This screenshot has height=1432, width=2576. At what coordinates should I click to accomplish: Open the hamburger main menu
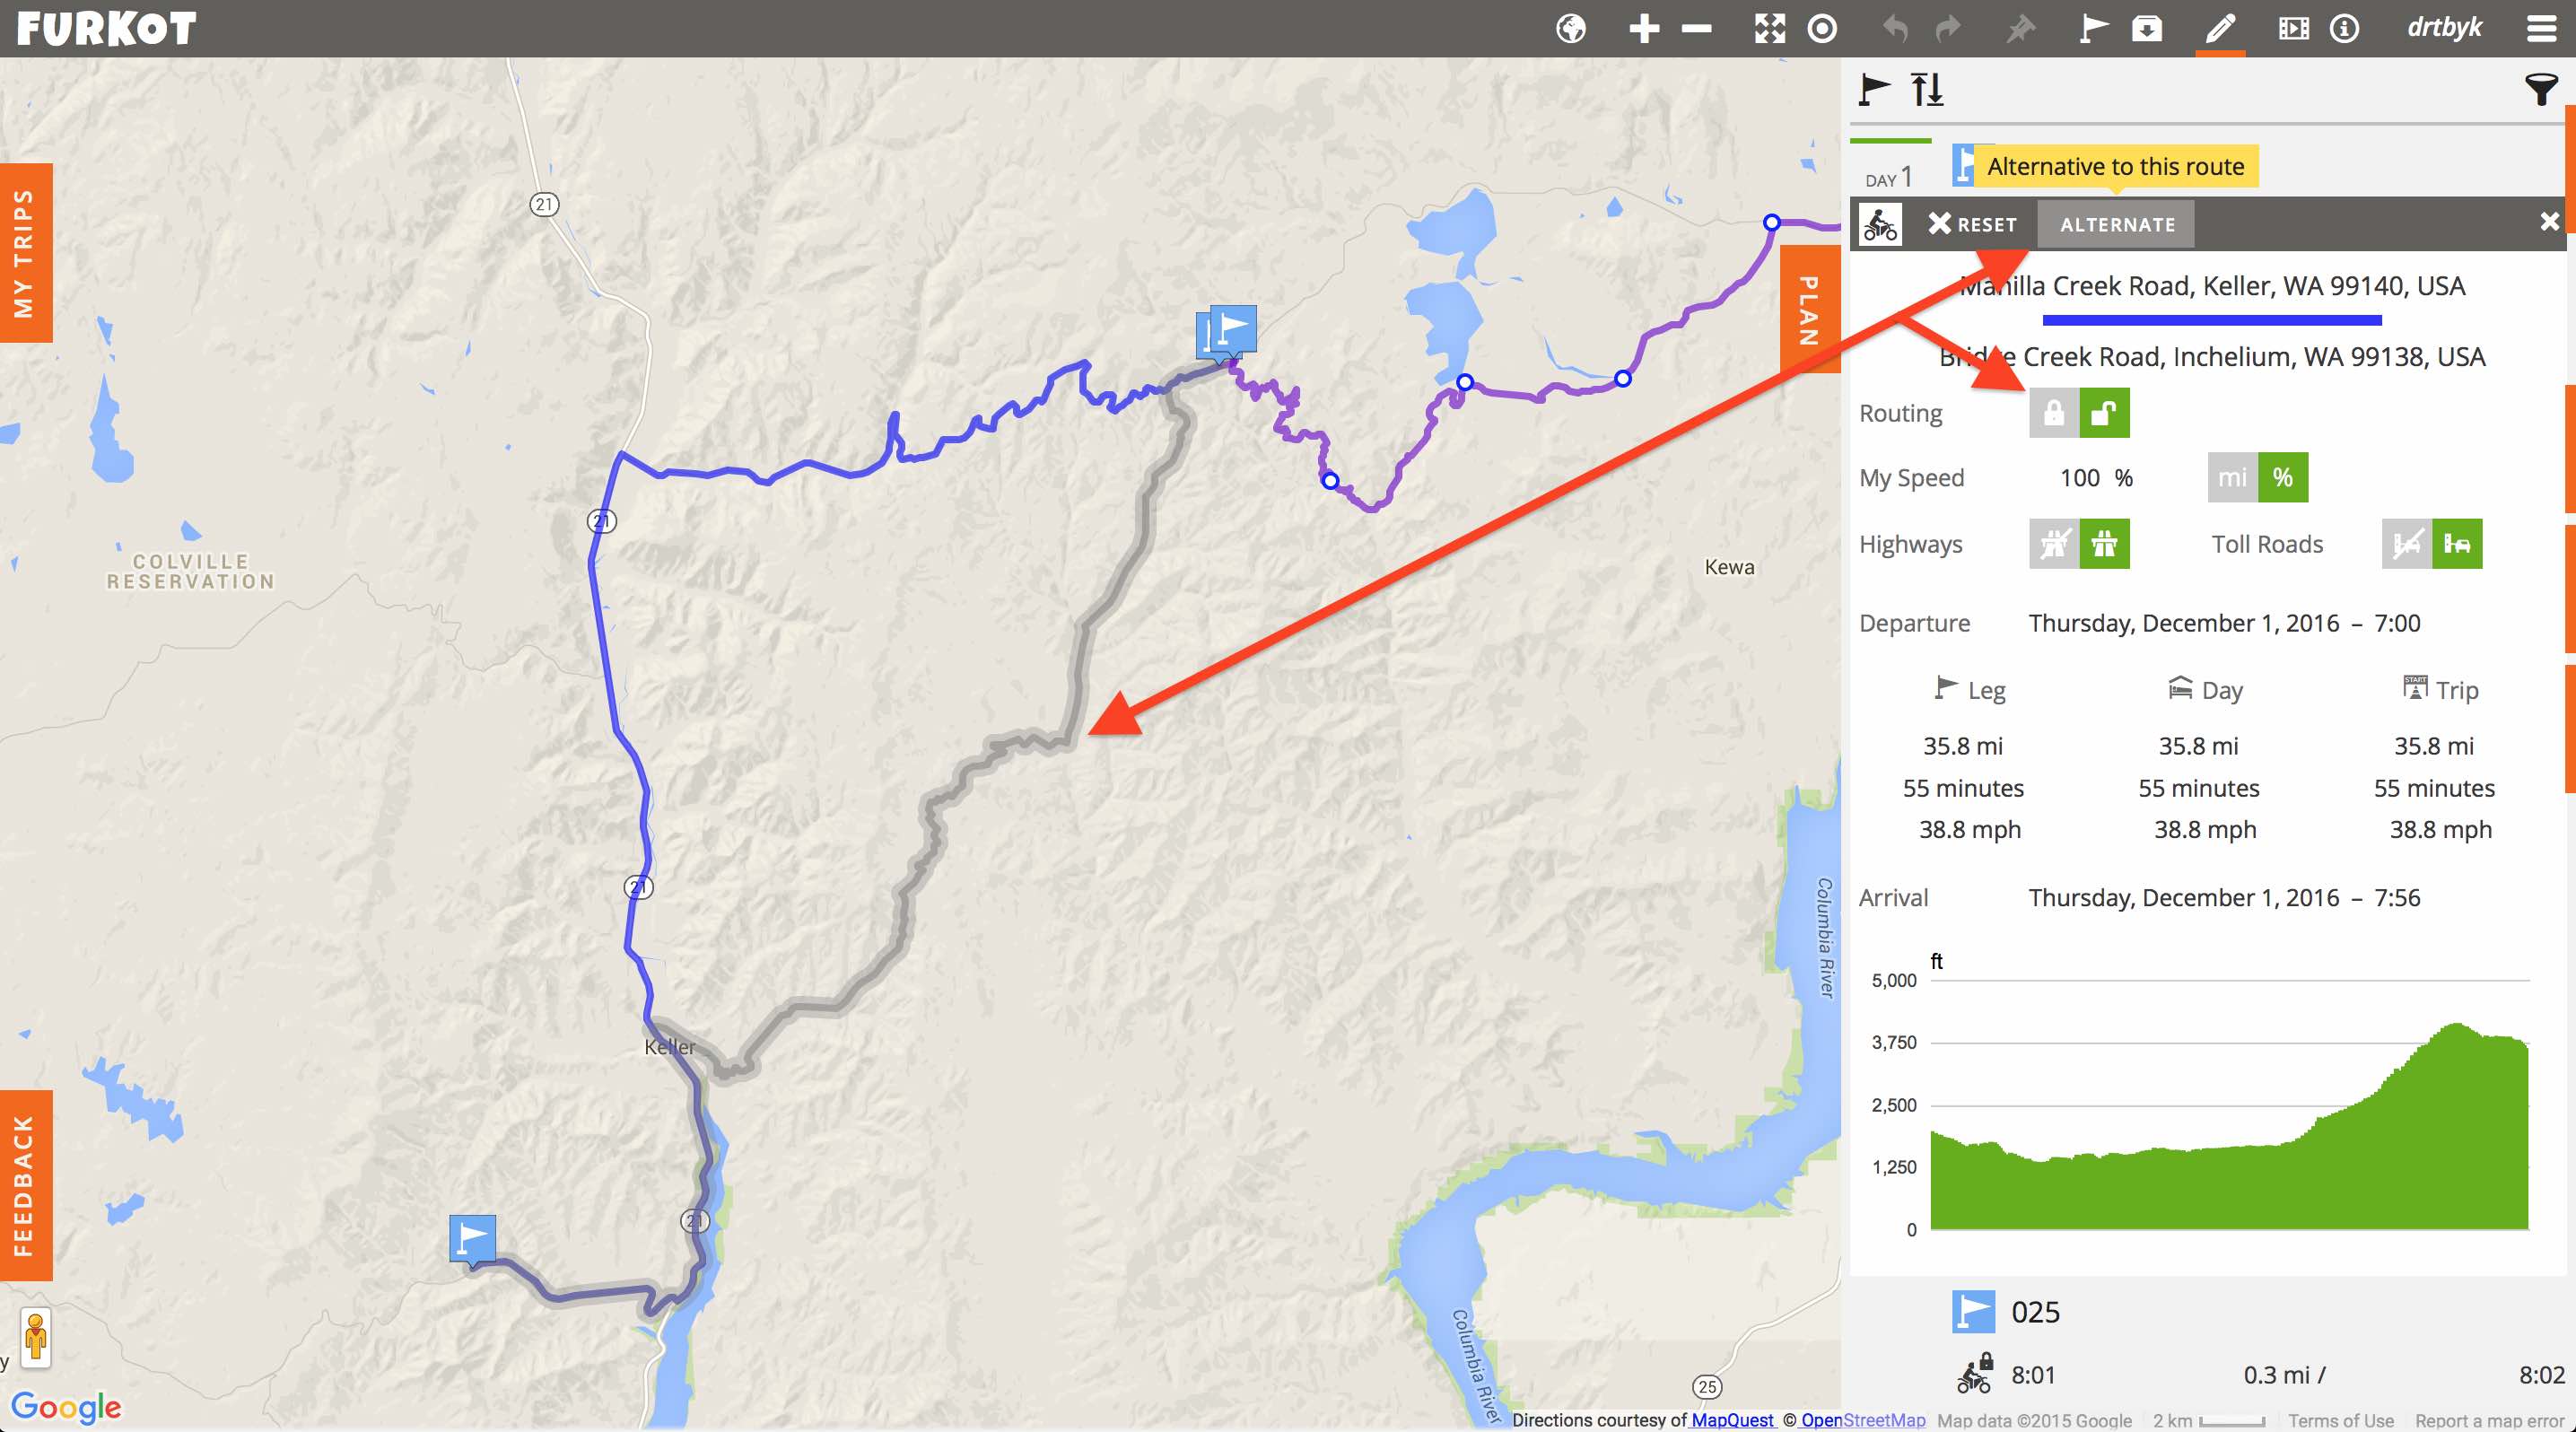pos(2541,28)
